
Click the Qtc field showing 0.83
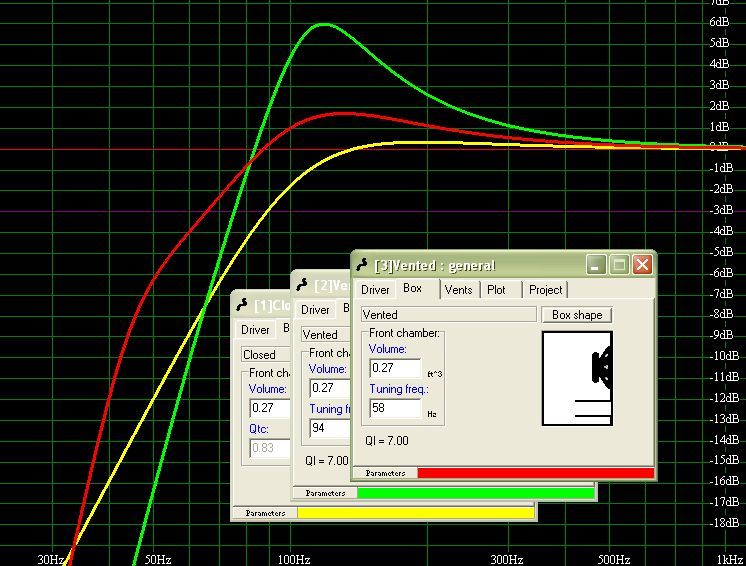point(270,448)
